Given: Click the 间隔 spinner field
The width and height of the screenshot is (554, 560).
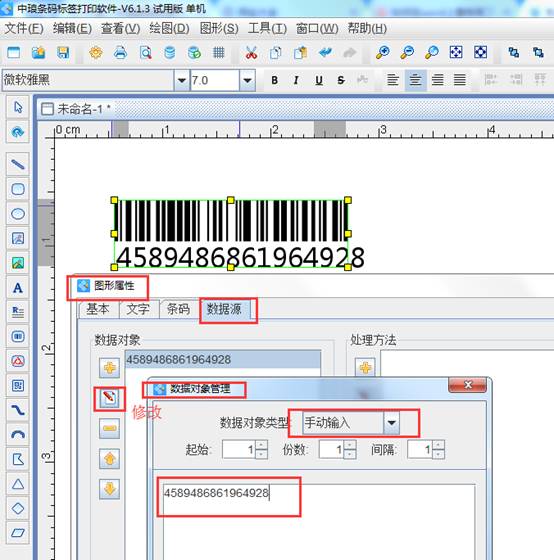Looking at the screenshot, I should [x=426, y=449].
